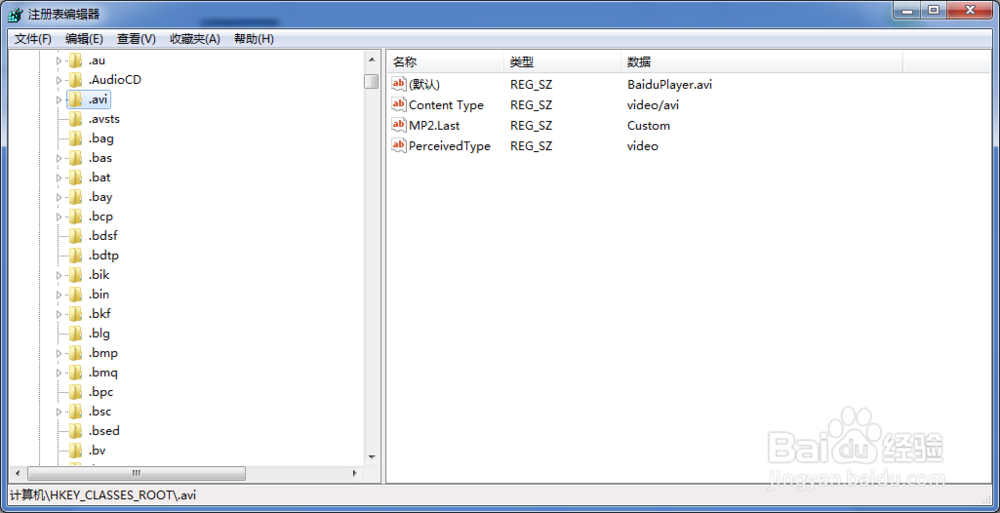1000x513 pixels.
Task: Open the 文件(F) menu
Action: point(33,39)
